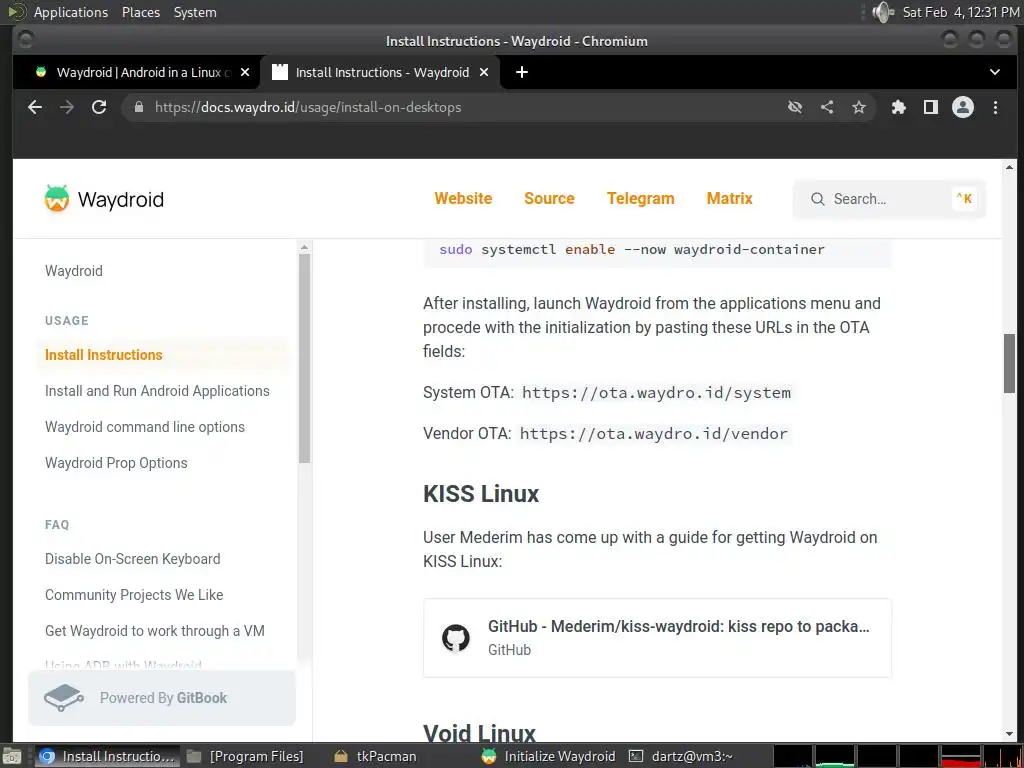Viewport: 1024px width, 768px height.
Task: Open the Places menu
Action: [x=140, y=12]
